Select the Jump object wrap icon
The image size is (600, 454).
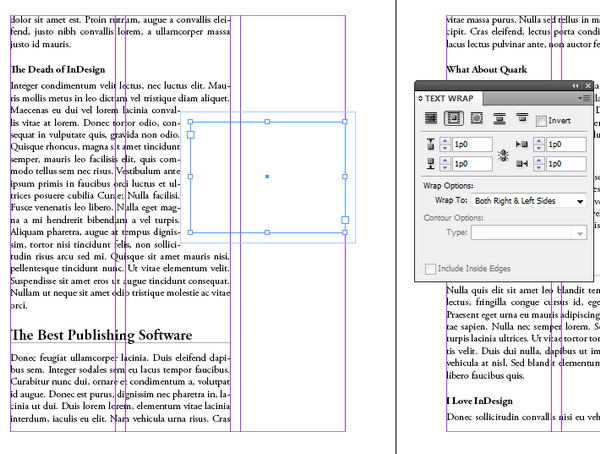click(499, 118)
